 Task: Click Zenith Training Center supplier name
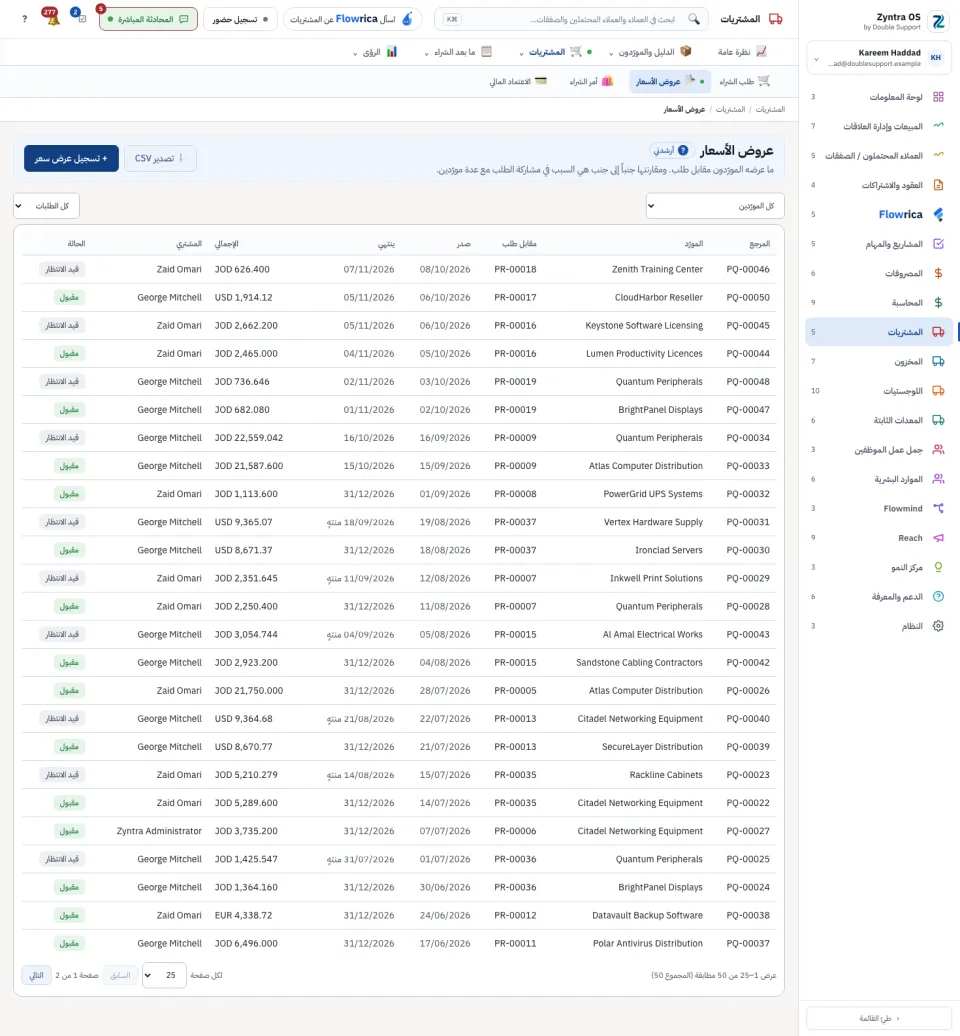coord(657,269)
